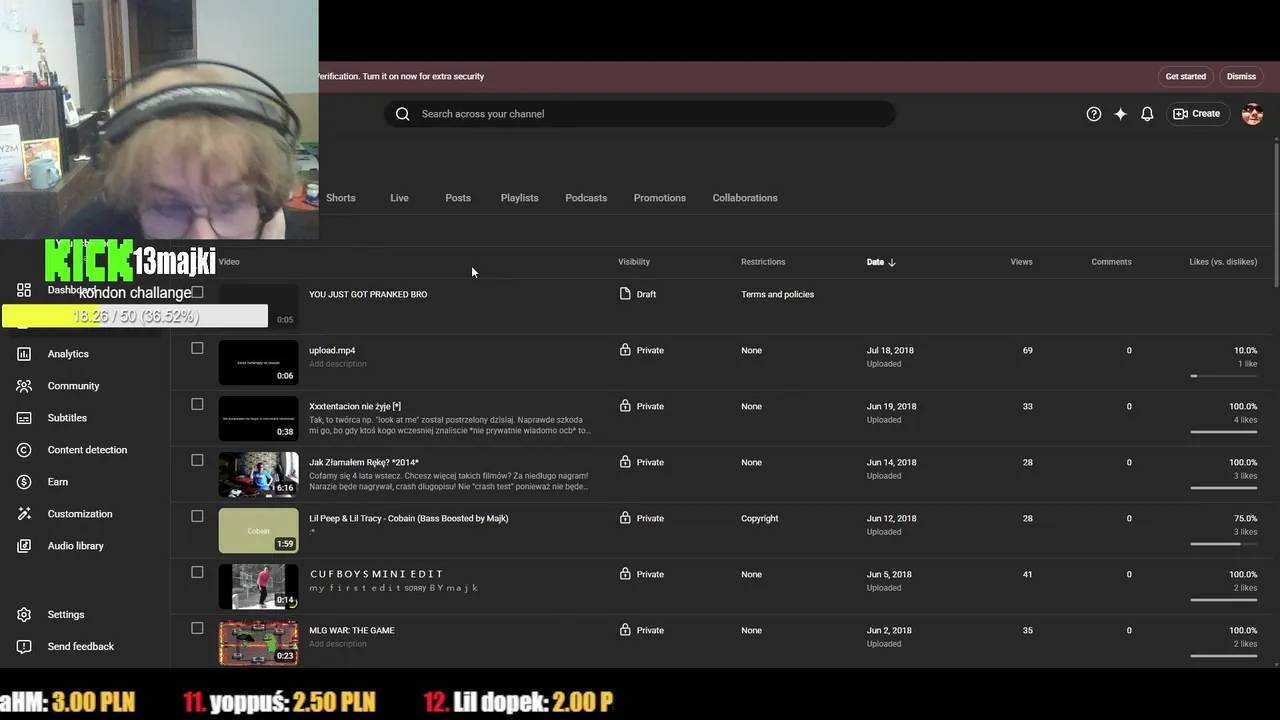Check the Xxxtentacion nie żyje row checkbox
1280x720 pixels.
pos(197,404)
